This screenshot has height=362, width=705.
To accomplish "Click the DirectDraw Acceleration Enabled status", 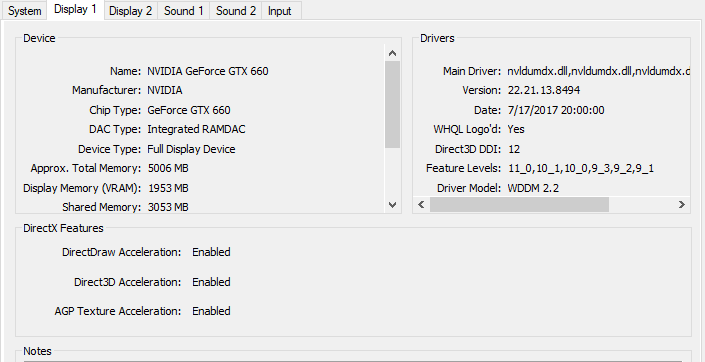I will click(x=211, y=252).
